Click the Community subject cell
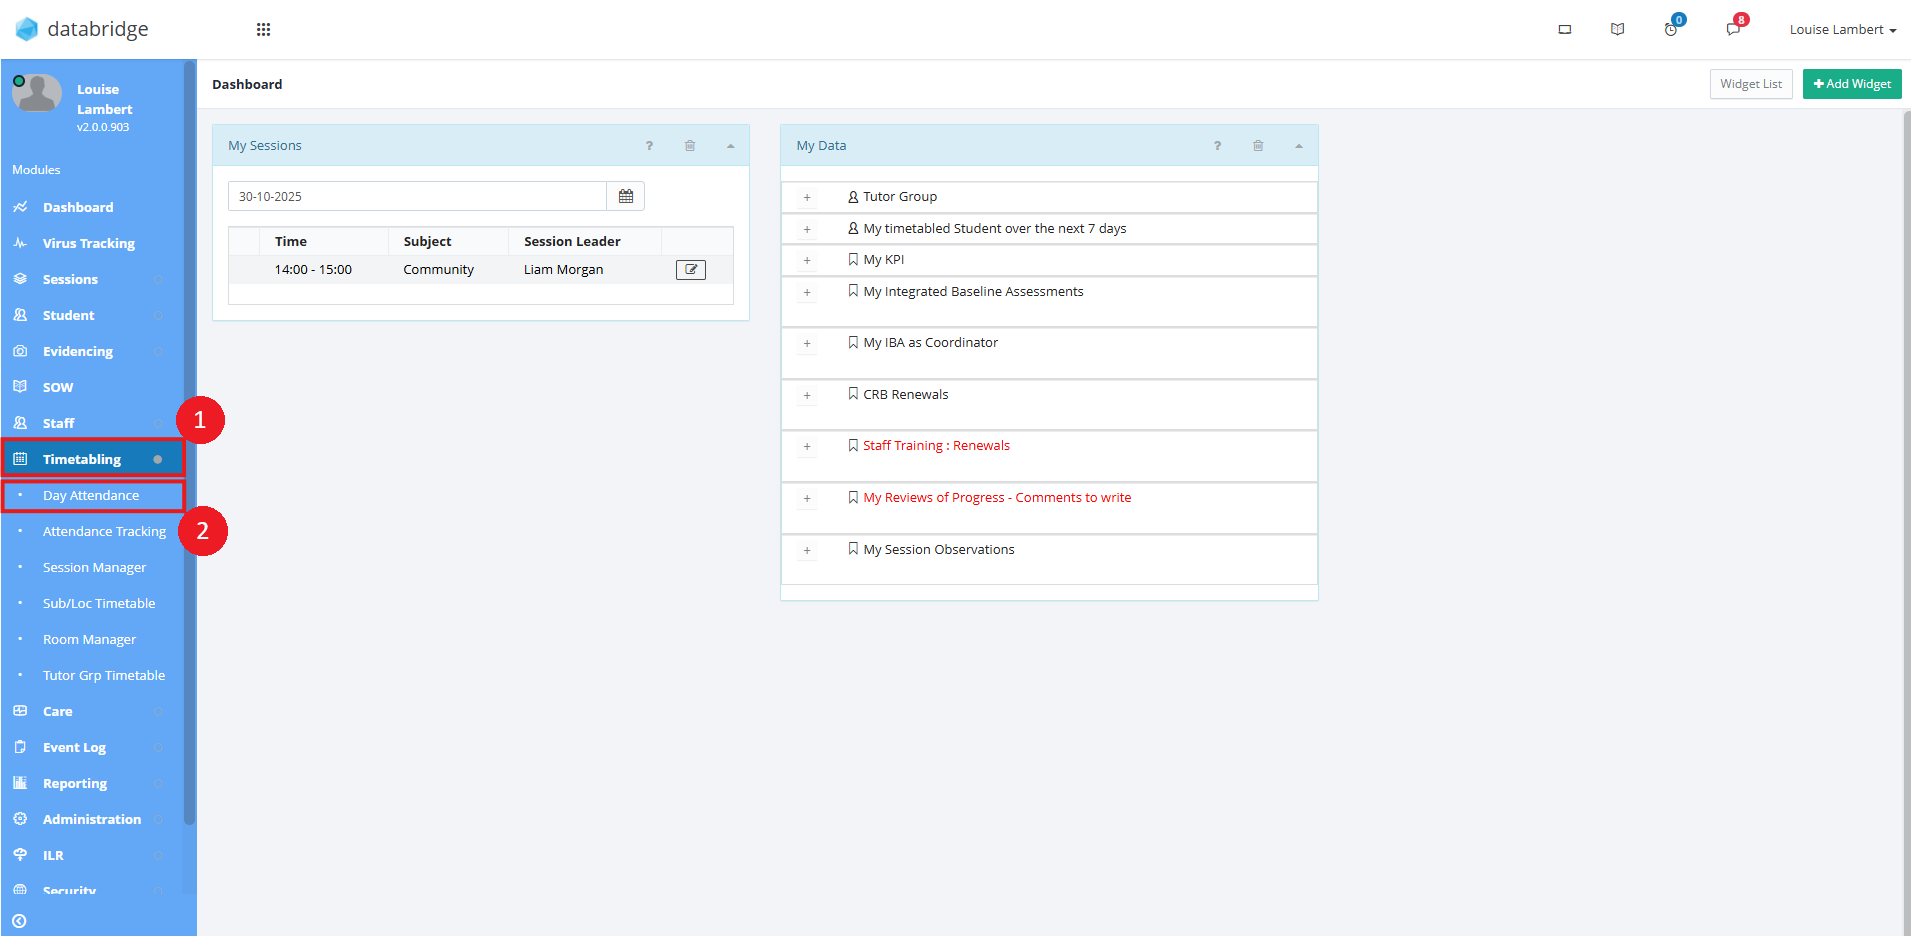Screen dimensions: 1911x936 pos(439,270)
